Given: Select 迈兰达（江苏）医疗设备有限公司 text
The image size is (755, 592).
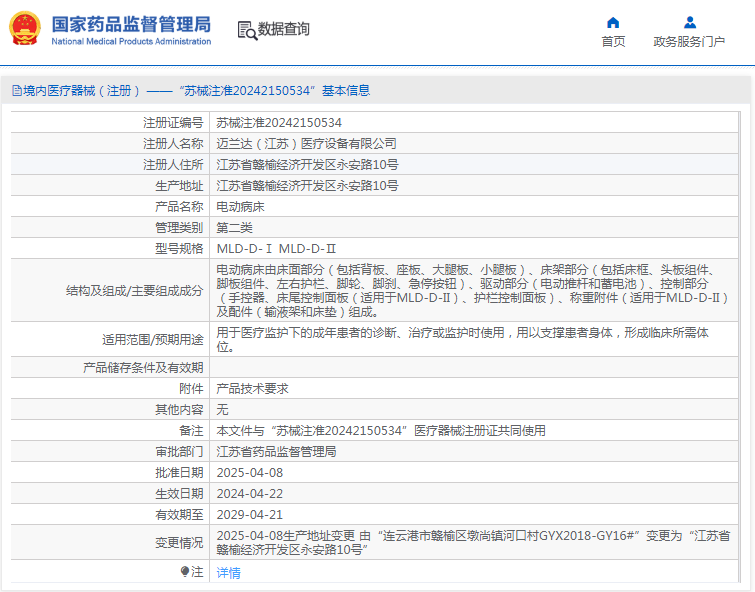Looking at the screenshot, I should [x=306, y=144].
